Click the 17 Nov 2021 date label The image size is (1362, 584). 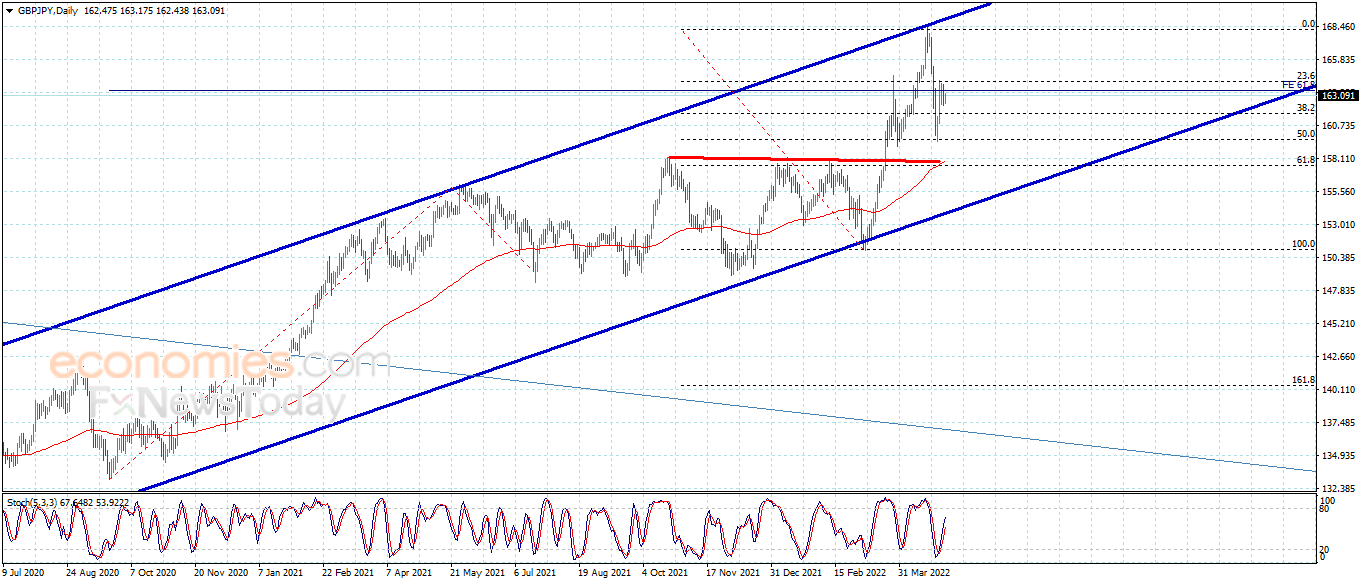[732, 574]
